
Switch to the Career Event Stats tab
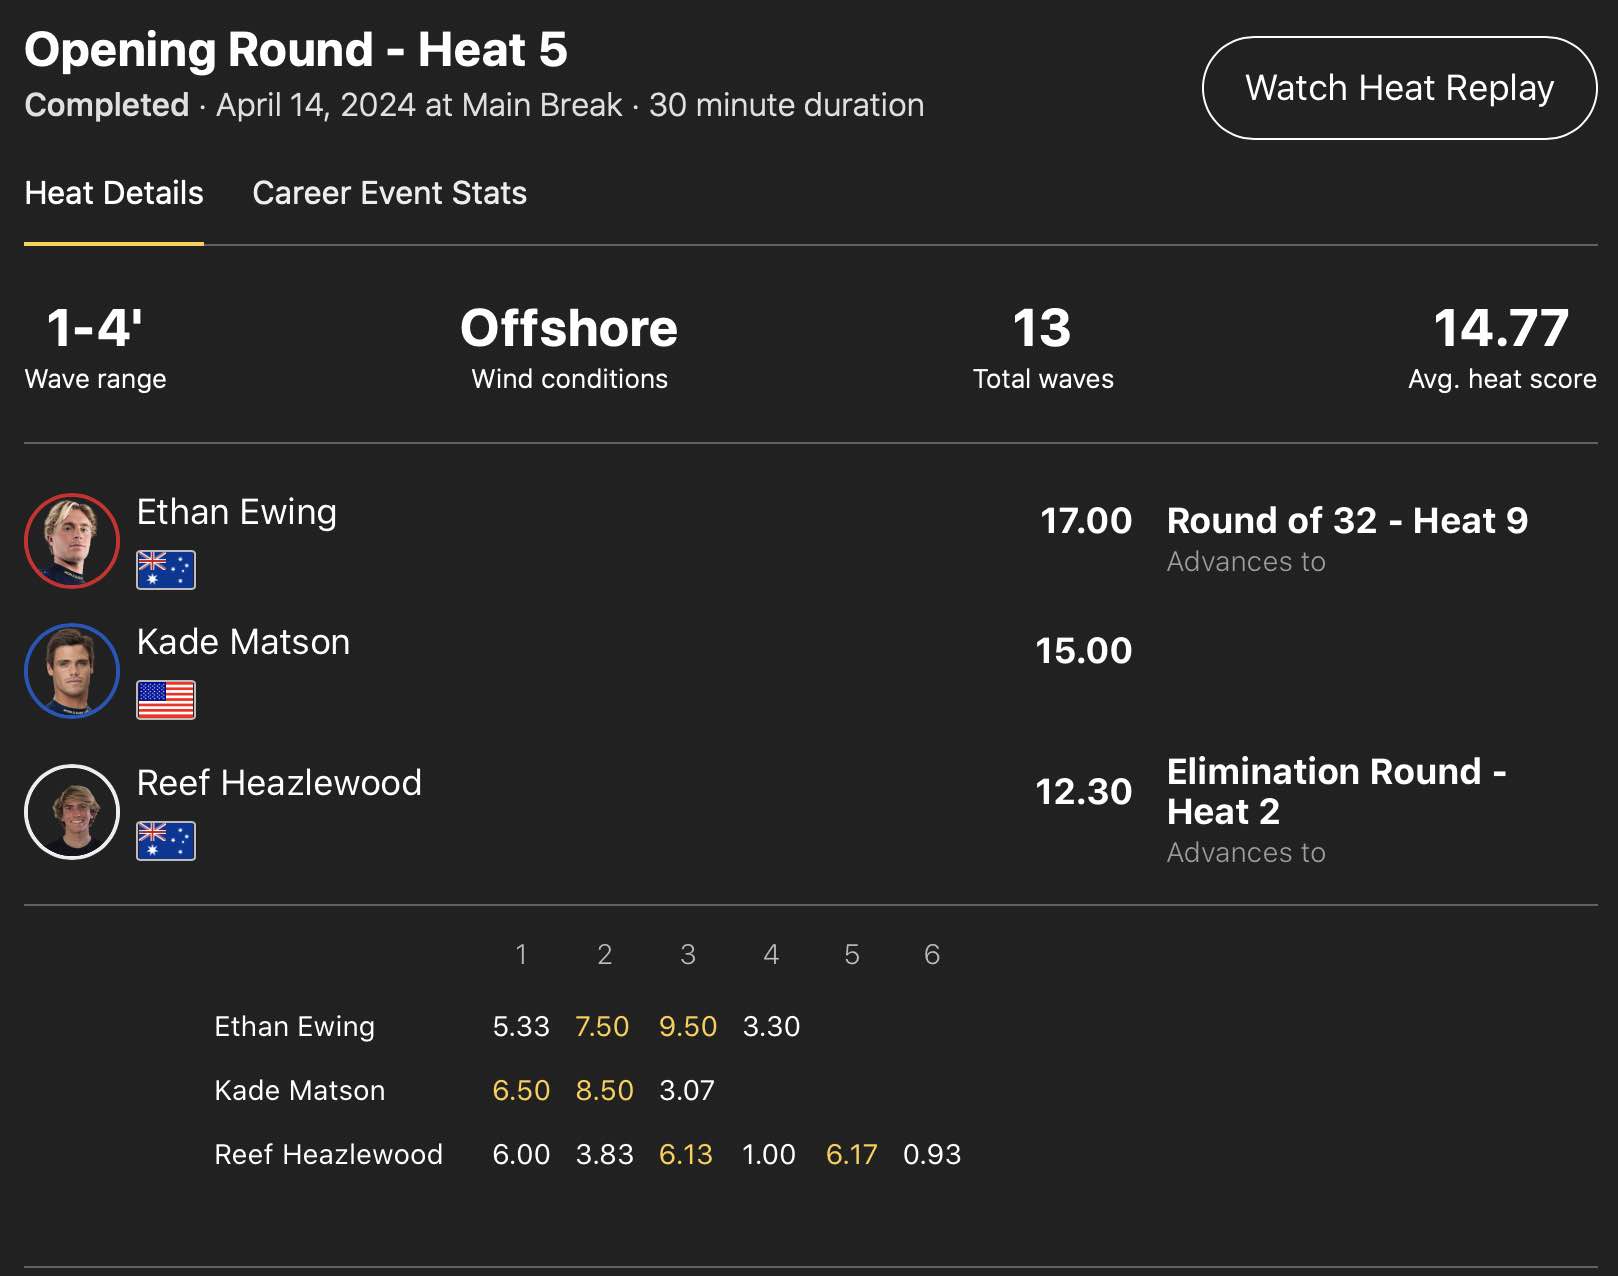coord(389,193)
